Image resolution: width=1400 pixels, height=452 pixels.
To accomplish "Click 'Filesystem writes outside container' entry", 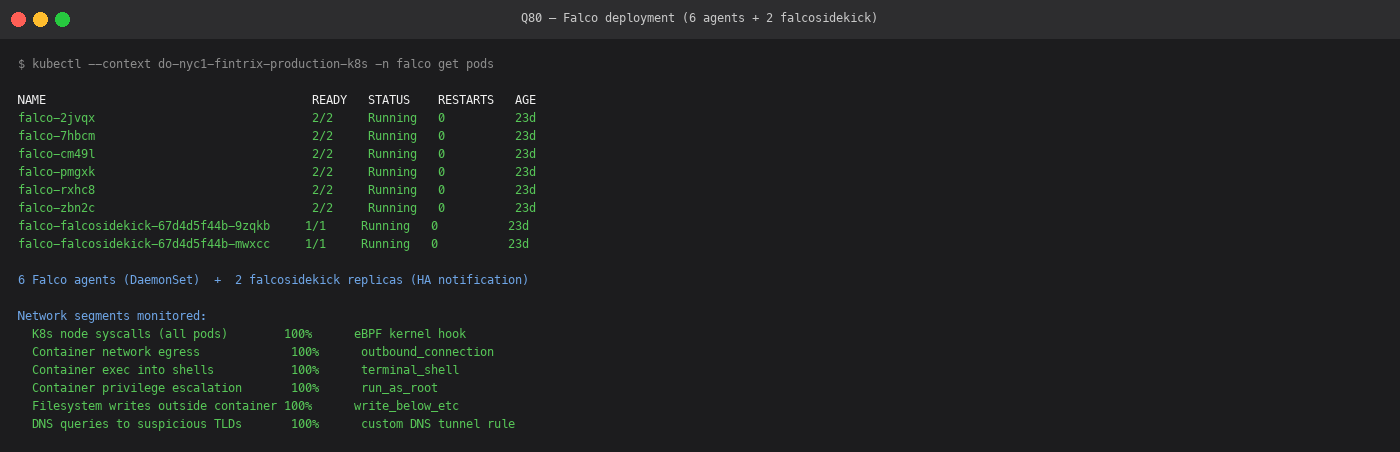I will (x=154, y=406).
